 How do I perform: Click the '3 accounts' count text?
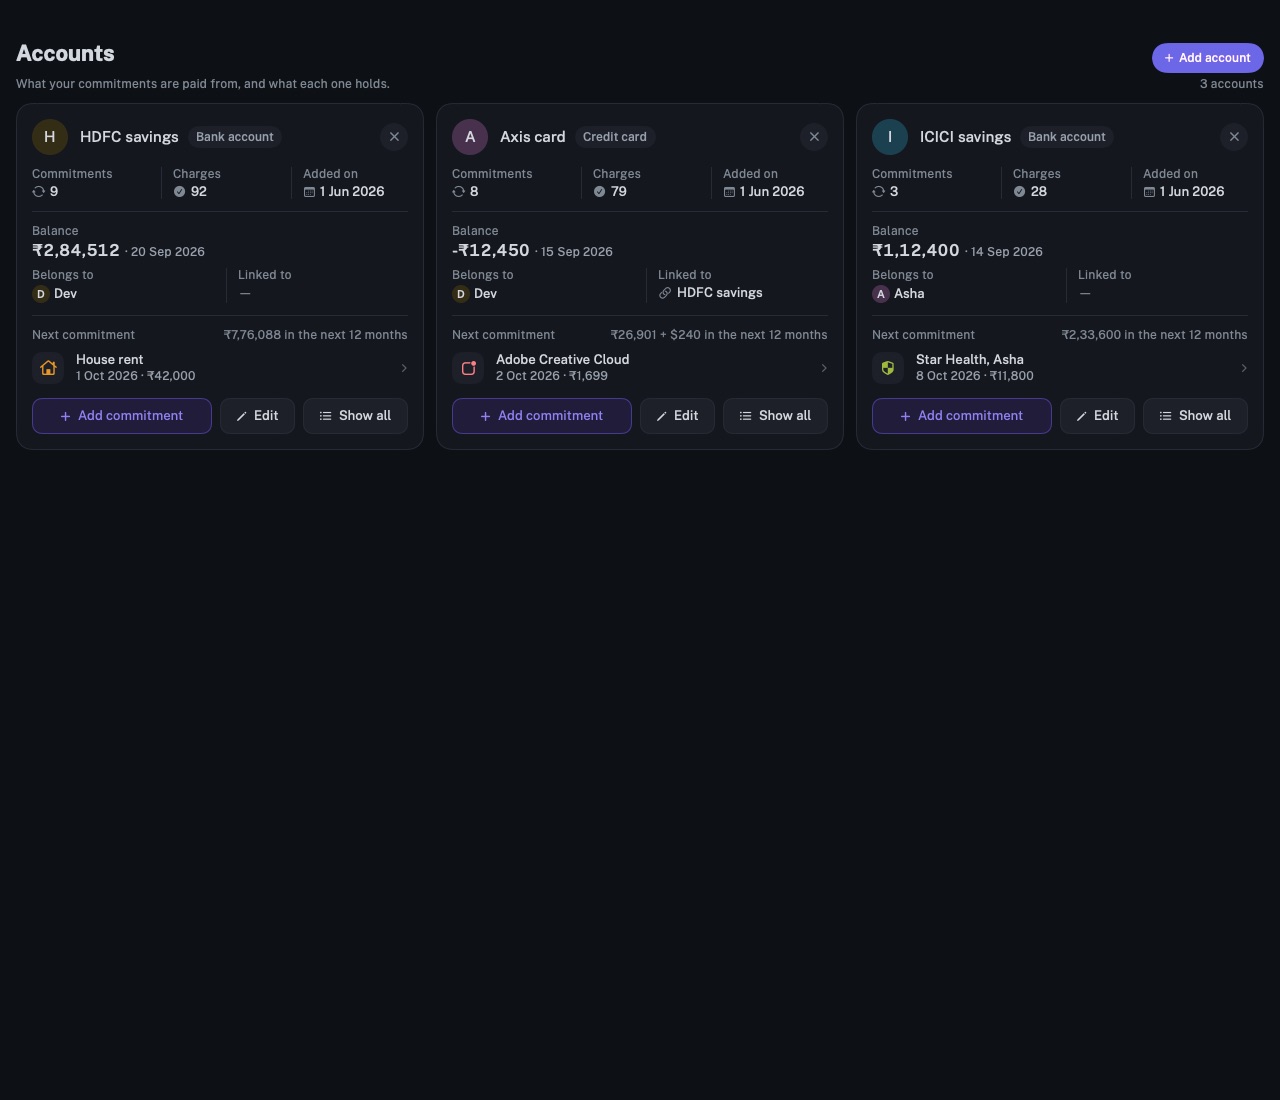point(1232,84)
